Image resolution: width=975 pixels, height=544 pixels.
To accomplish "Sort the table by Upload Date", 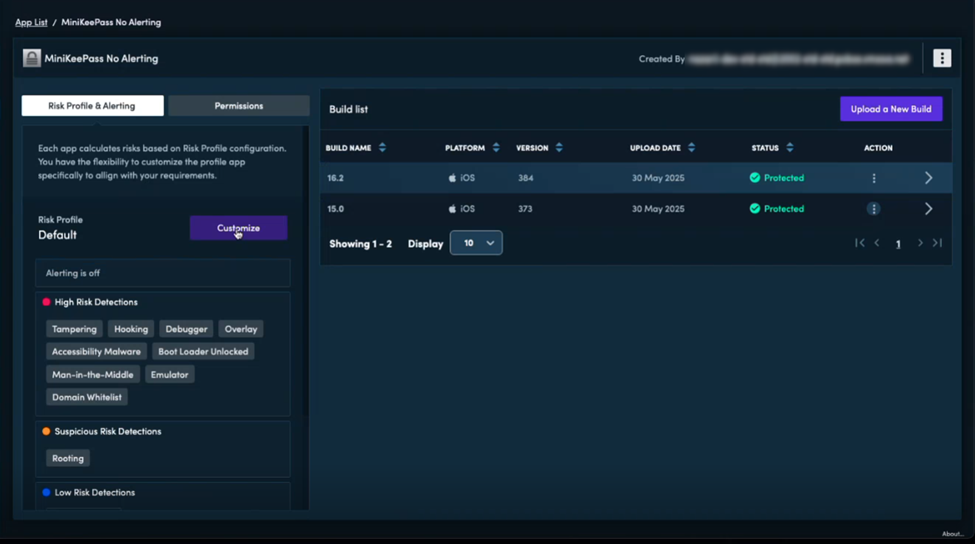I will point(691,148).
